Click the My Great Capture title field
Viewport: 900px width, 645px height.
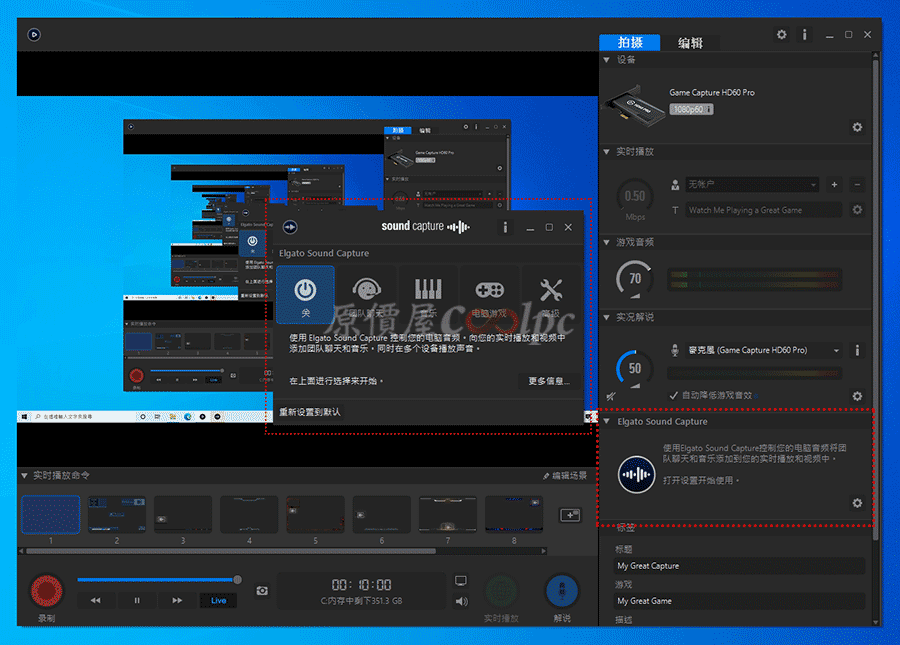pyautogui.click(x=739, y=566)
